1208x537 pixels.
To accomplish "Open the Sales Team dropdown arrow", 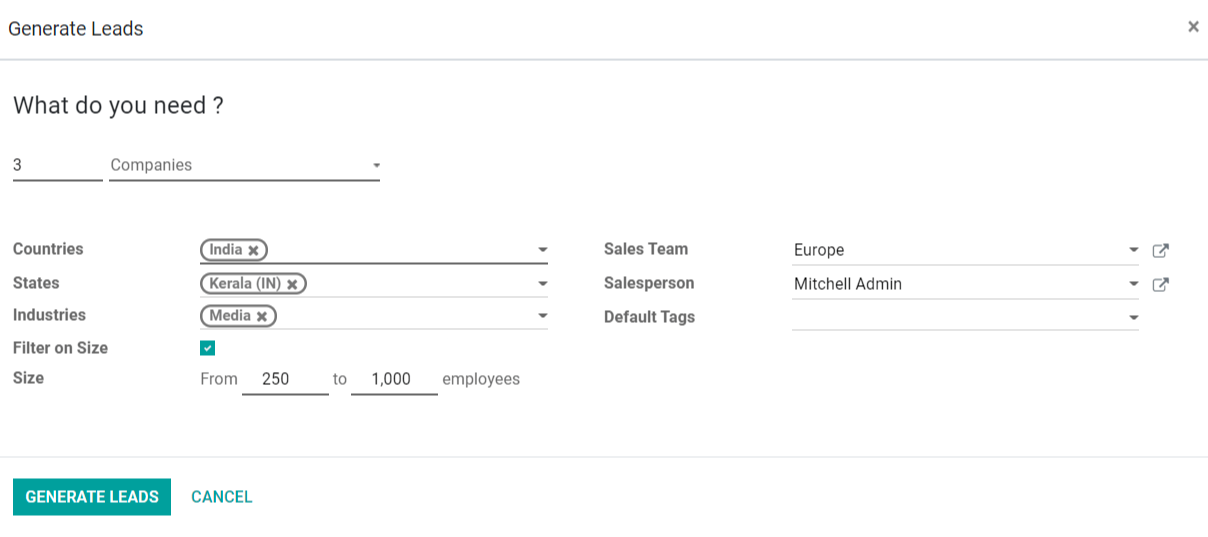I will click(x=1133, y=250).
